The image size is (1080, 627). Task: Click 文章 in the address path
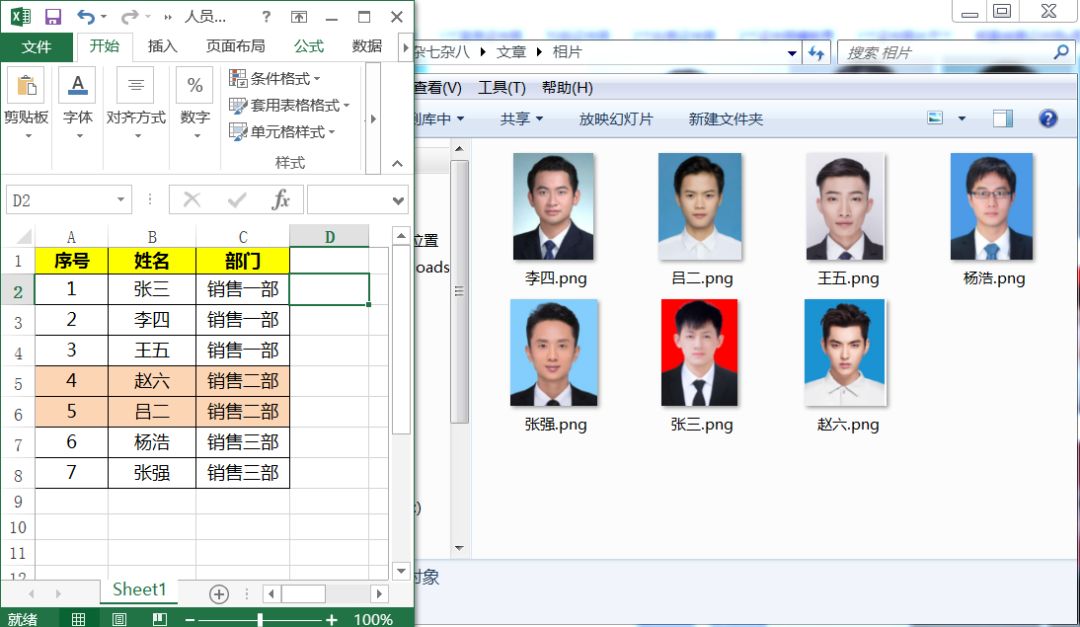(511, 52)
